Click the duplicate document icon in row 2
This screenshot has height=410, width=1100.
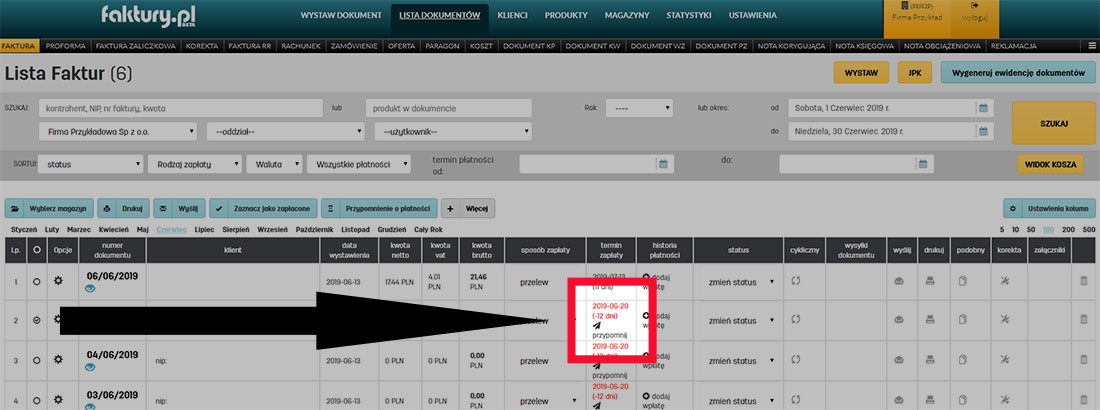964,320
